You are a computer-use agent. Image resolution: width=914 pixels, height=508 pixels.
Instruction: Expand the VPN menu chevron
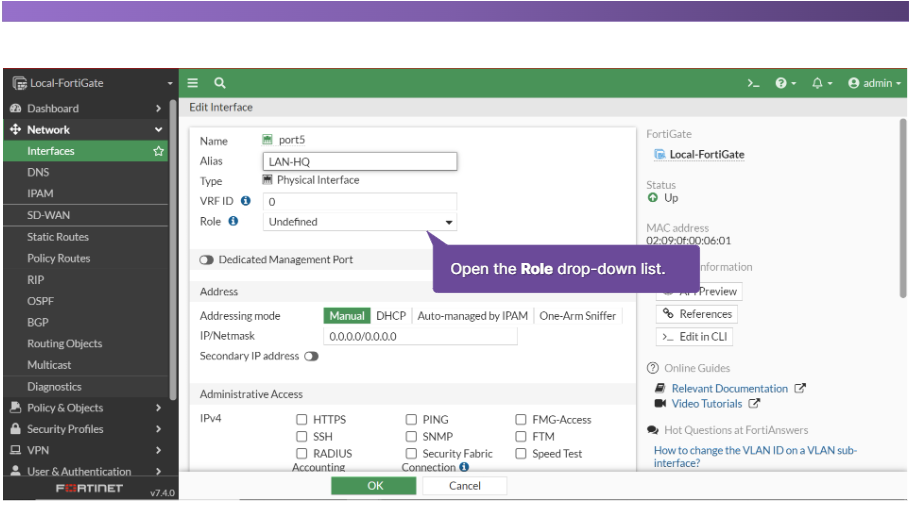point(158,450)
